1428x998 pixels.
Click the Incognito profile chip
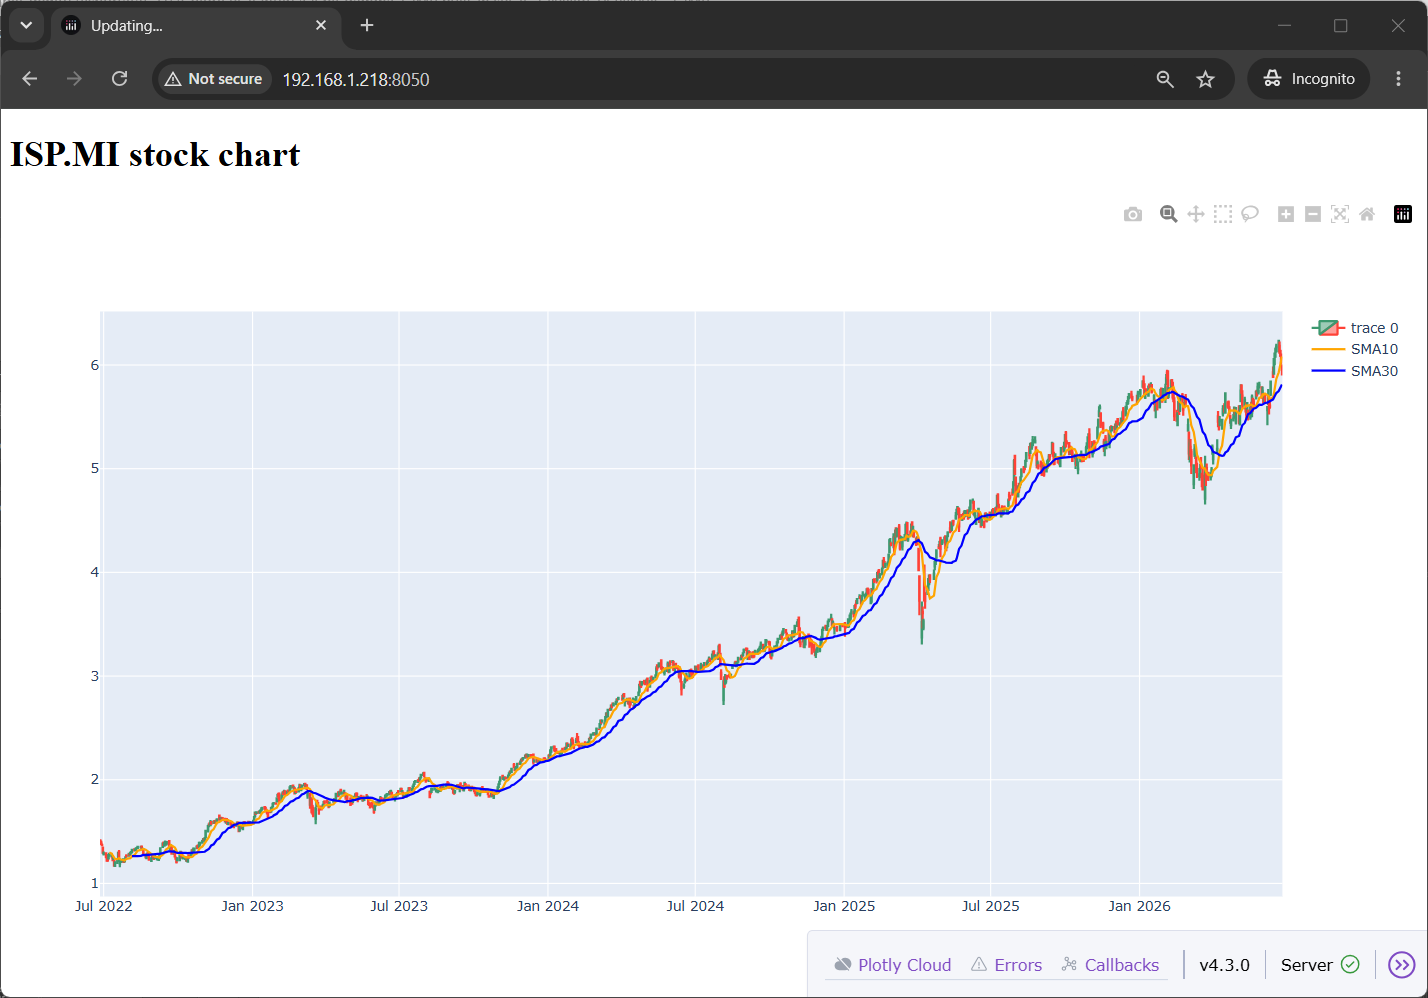[x=1309, y=79]
